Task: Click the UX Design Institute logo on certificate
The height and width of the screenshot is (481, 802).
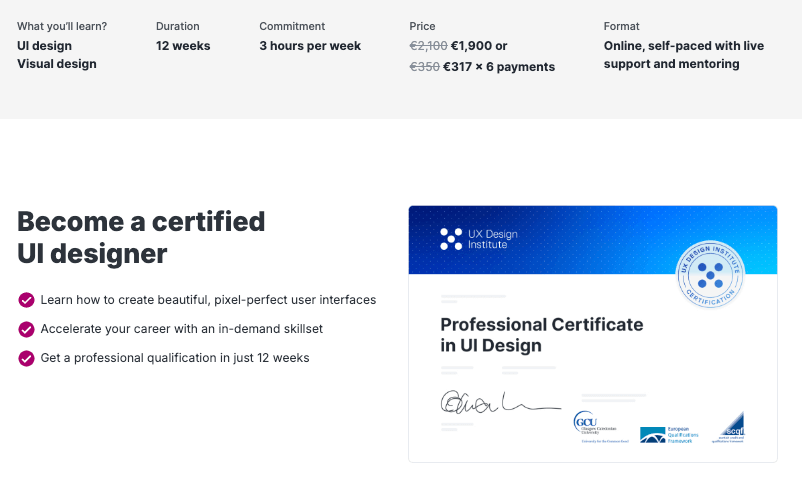Action: [x=479, y=239]
